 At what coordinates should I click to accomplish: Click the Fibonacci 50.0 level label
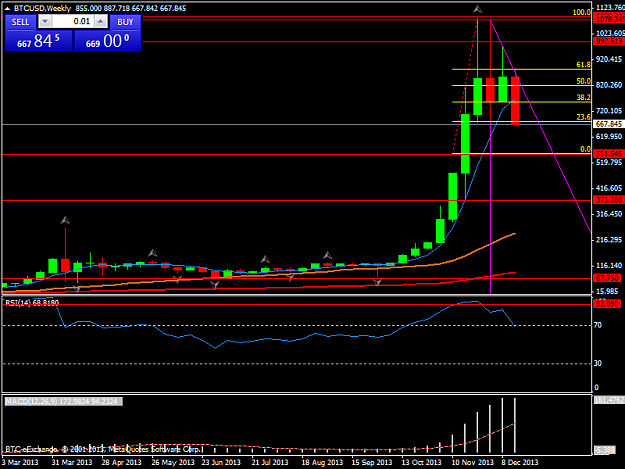[x=584, y=81]
